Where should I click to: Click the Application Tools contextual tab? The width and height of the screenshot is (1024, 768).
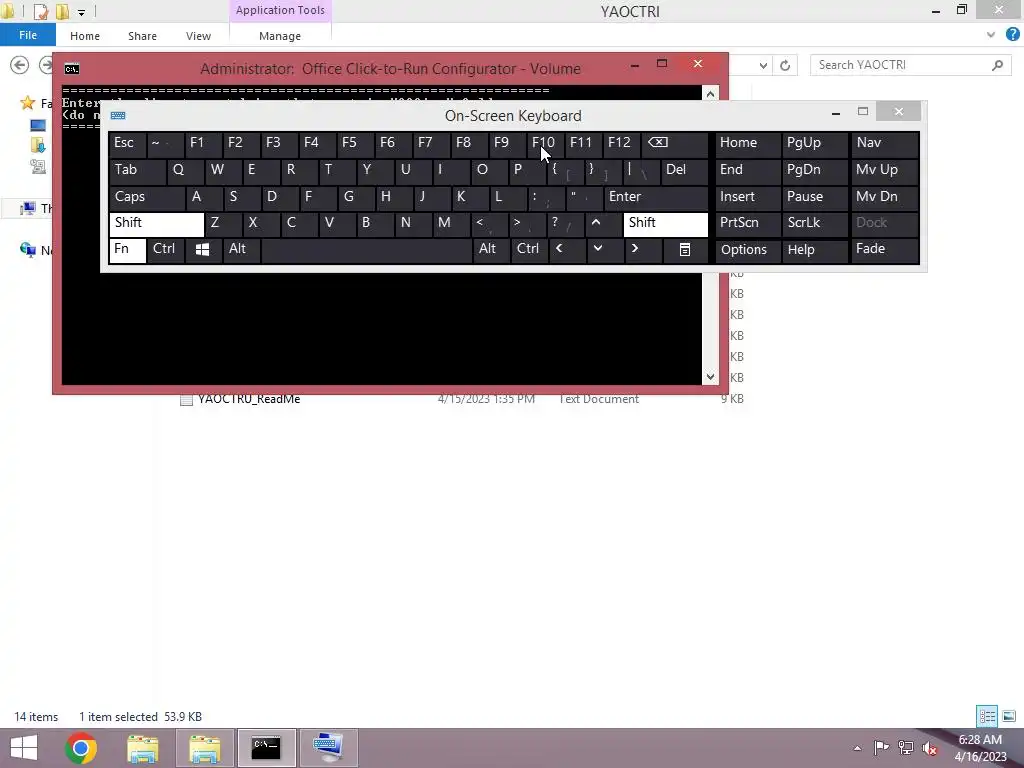point(280,10)
